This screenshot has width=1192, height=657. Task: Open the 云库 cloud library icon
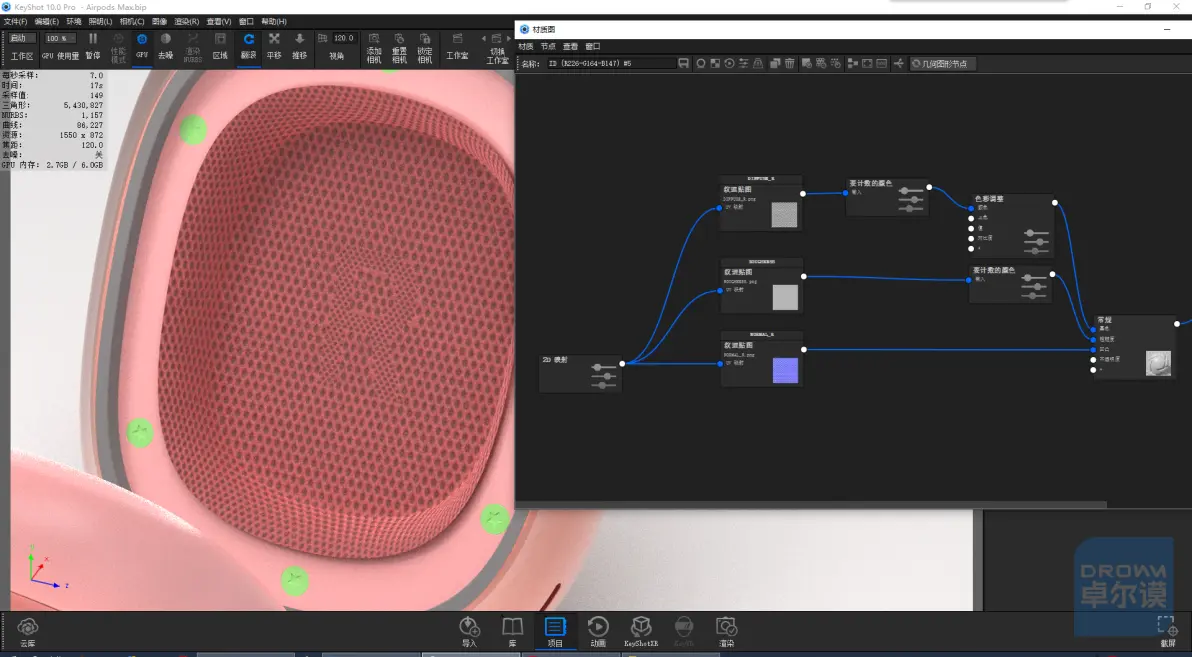coord(28,633)
